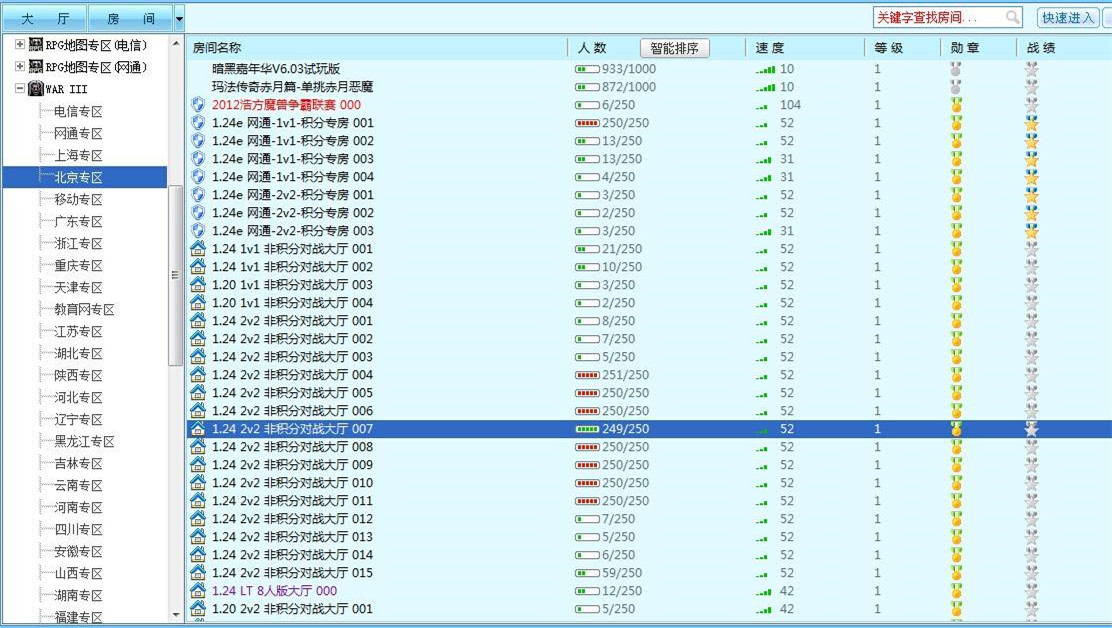This screenshot has height=628, width=1112.
Task: Click the house icon of 1.24 1v1 非积分对战大厅 001
Action: [197, 249]
